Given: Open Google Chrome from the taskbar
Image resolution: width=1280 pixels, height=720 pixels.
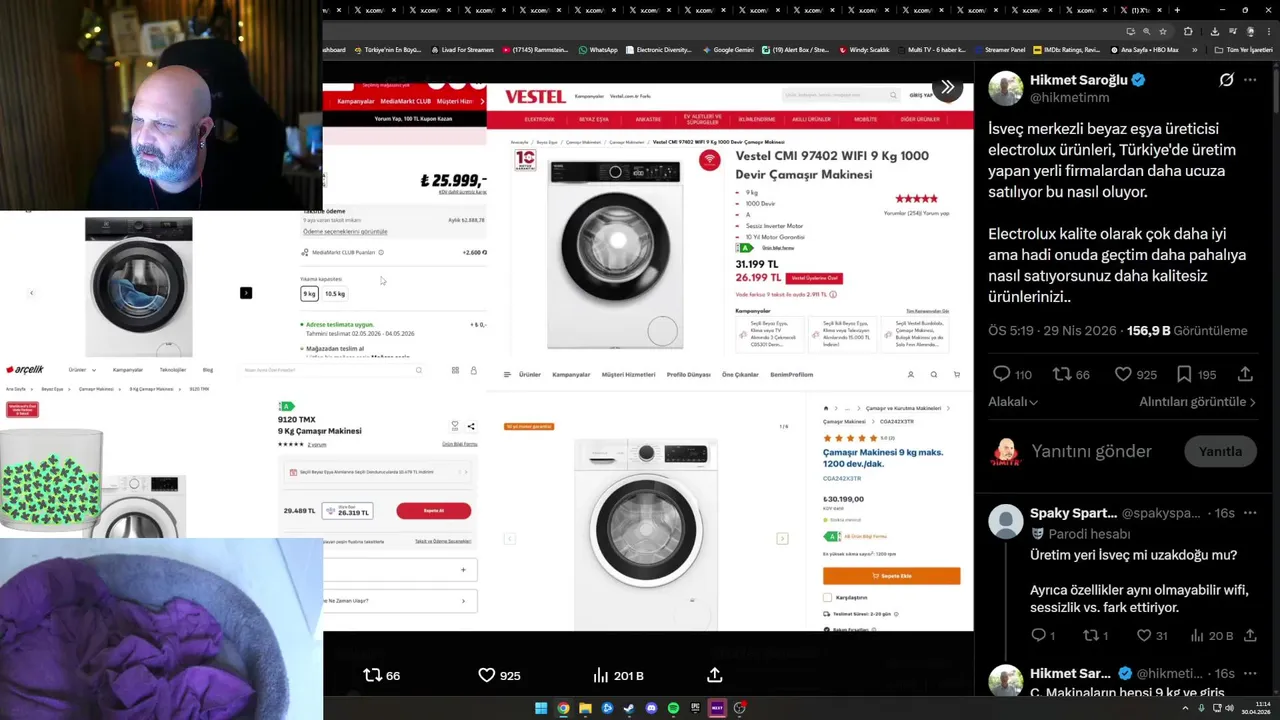Looking at the screenshot, I should click(x=563, y=708).
